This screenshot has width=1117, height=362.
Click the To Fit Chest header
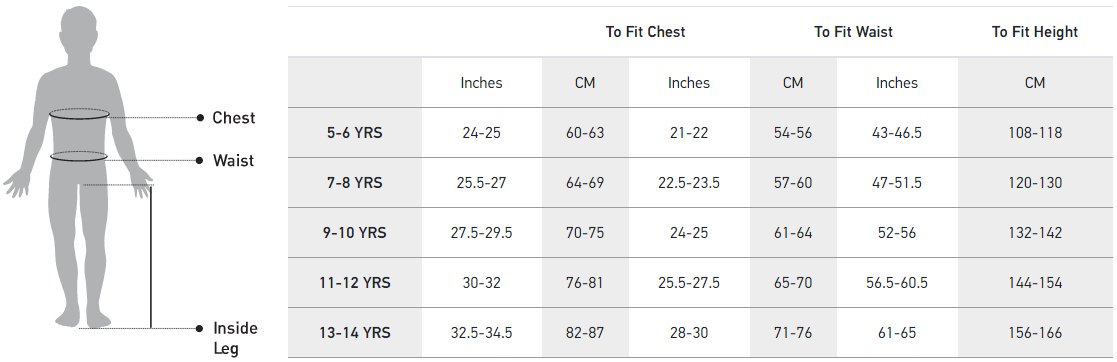(645, 31)
